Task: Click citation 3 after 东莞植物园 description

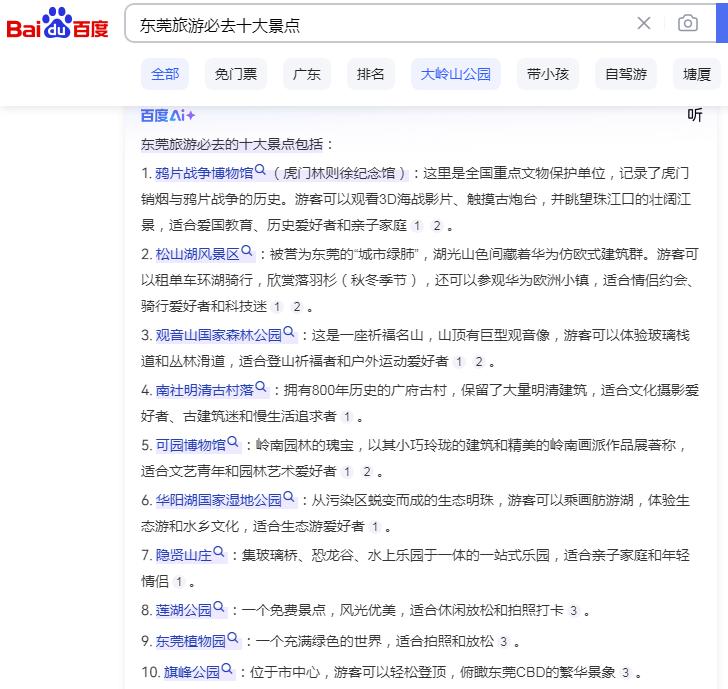Action: point(503,641)
